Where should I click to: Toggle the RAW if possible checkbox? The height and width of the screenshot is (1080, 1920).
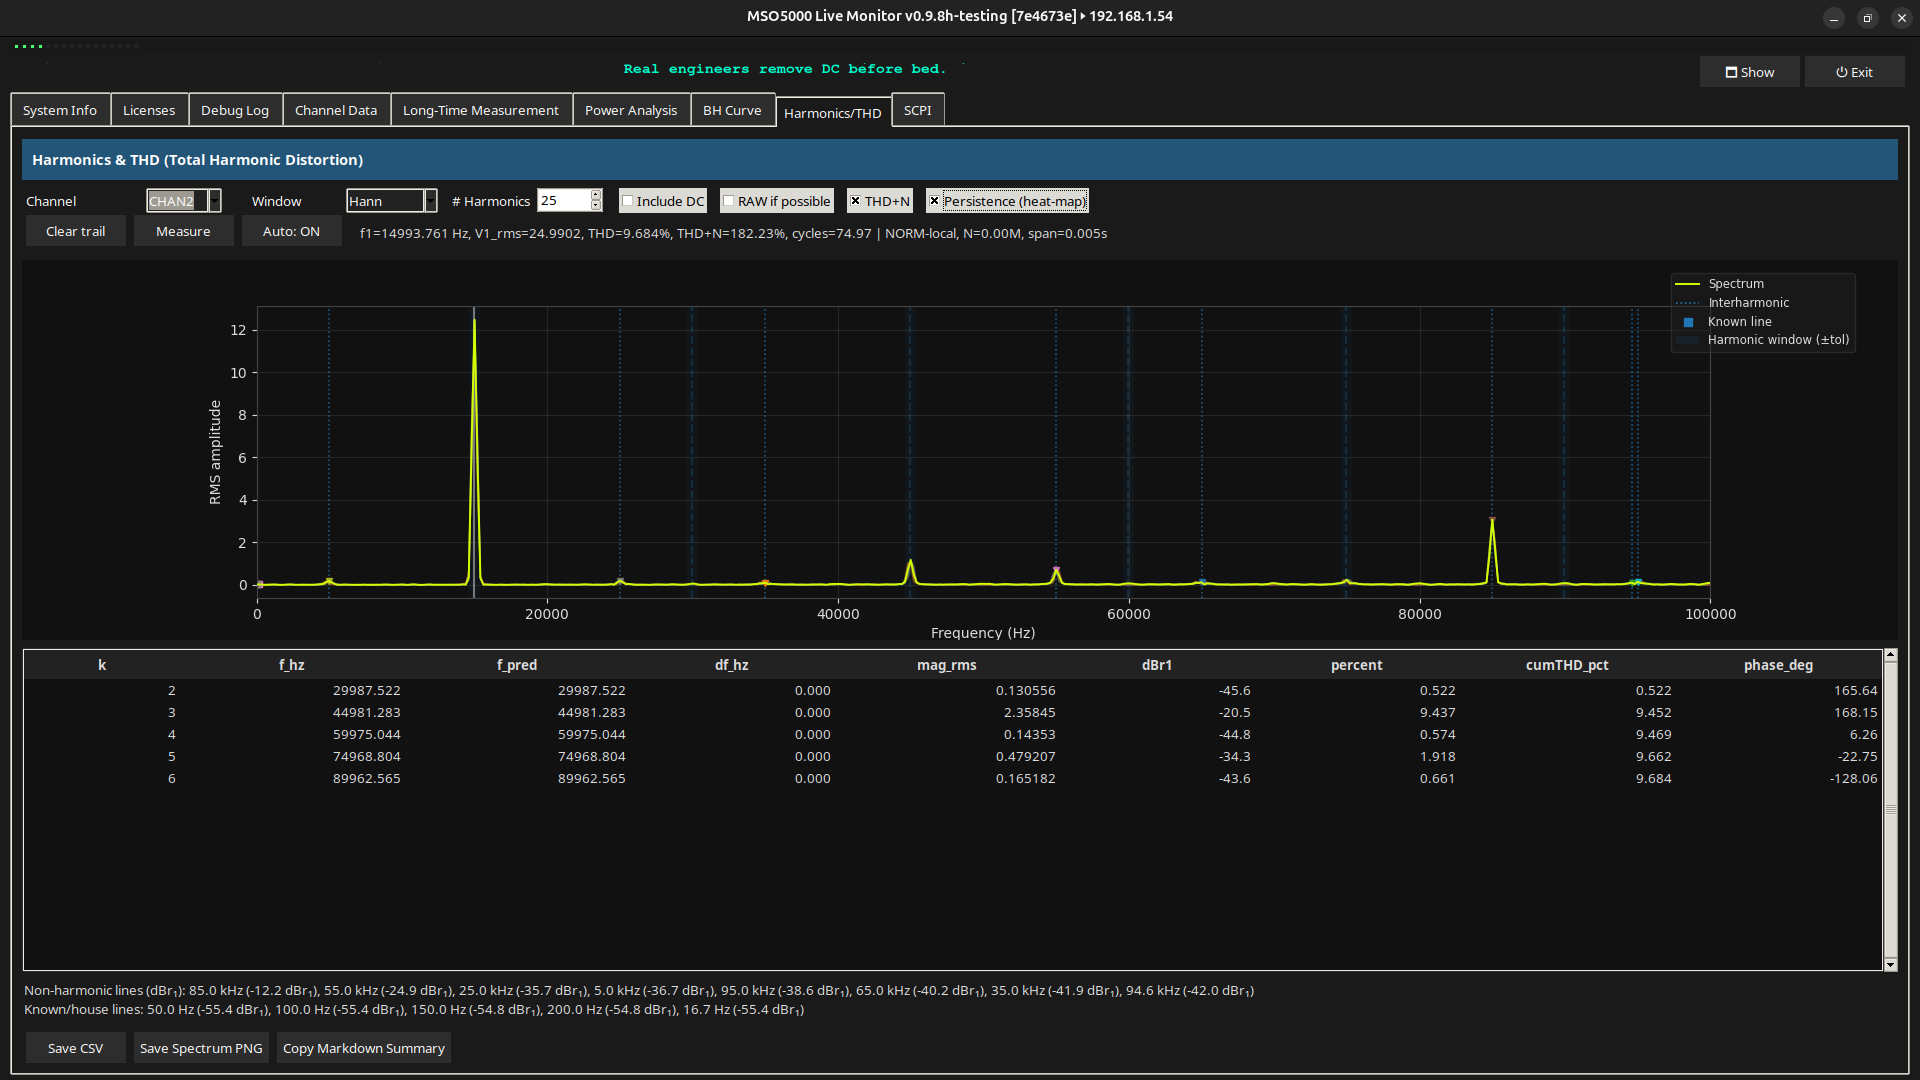tap(729, 201)
